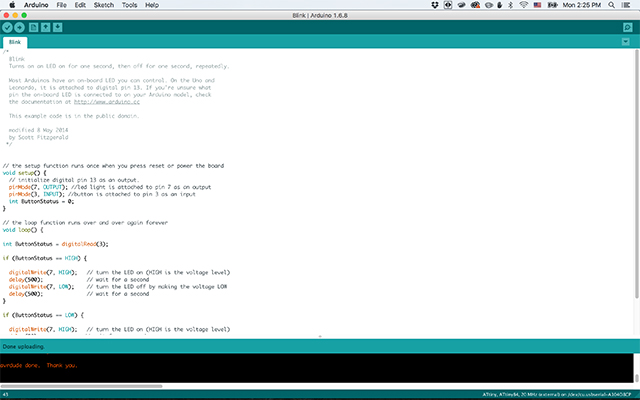Image resolution: width=640 pixels, height=400 pixels.
Task: Follow the http://www.arduino.cc link
Action: (x=107, y=102)
